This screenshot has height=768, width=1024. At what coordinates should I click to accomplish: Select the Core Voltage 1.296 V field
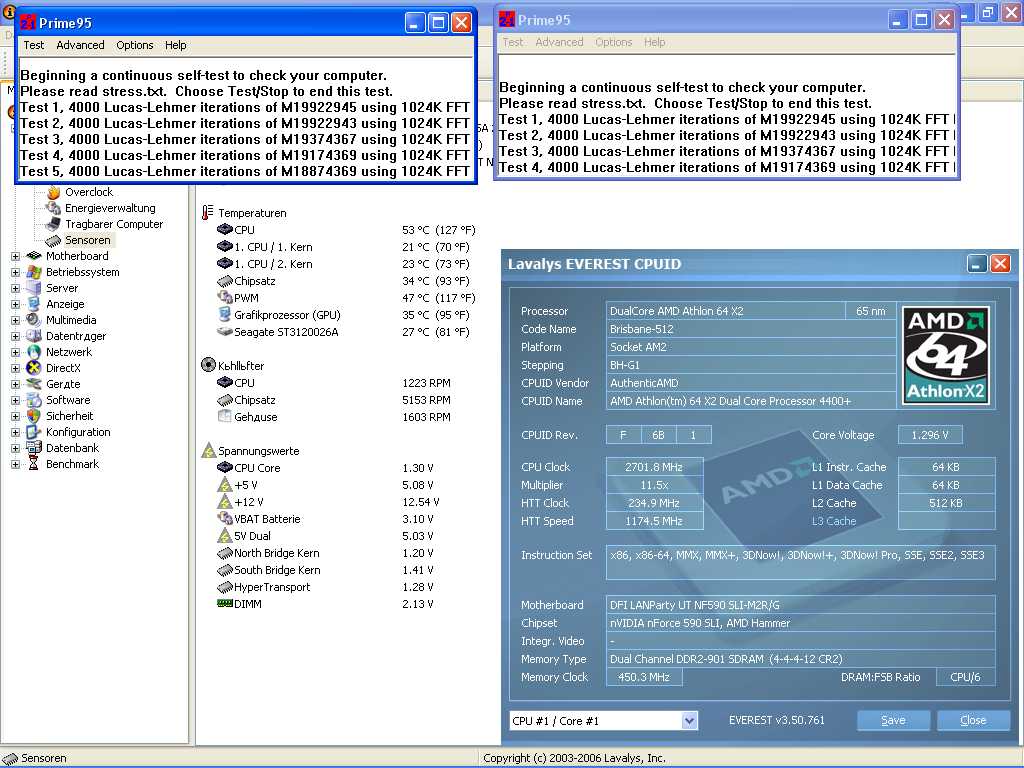[x=930, y=435]
